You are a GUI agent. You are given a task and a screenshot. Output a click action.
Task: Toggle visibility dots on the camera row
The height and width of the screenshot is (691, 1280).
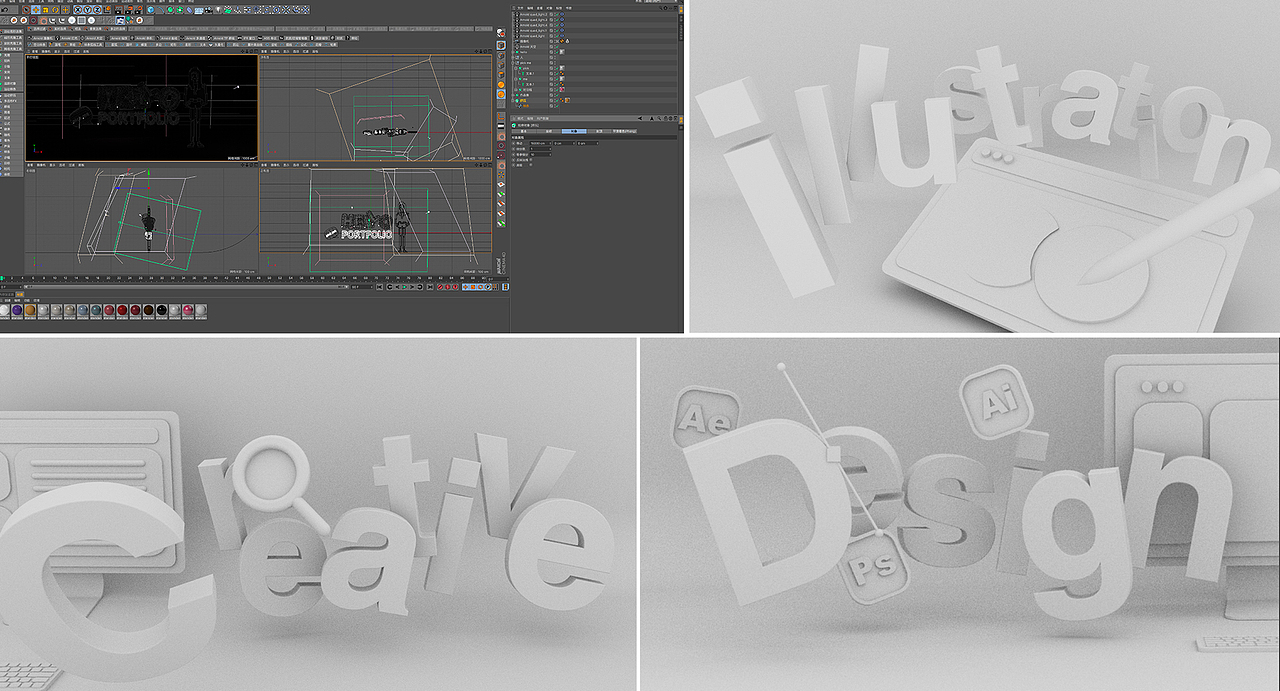pos(555,41)
